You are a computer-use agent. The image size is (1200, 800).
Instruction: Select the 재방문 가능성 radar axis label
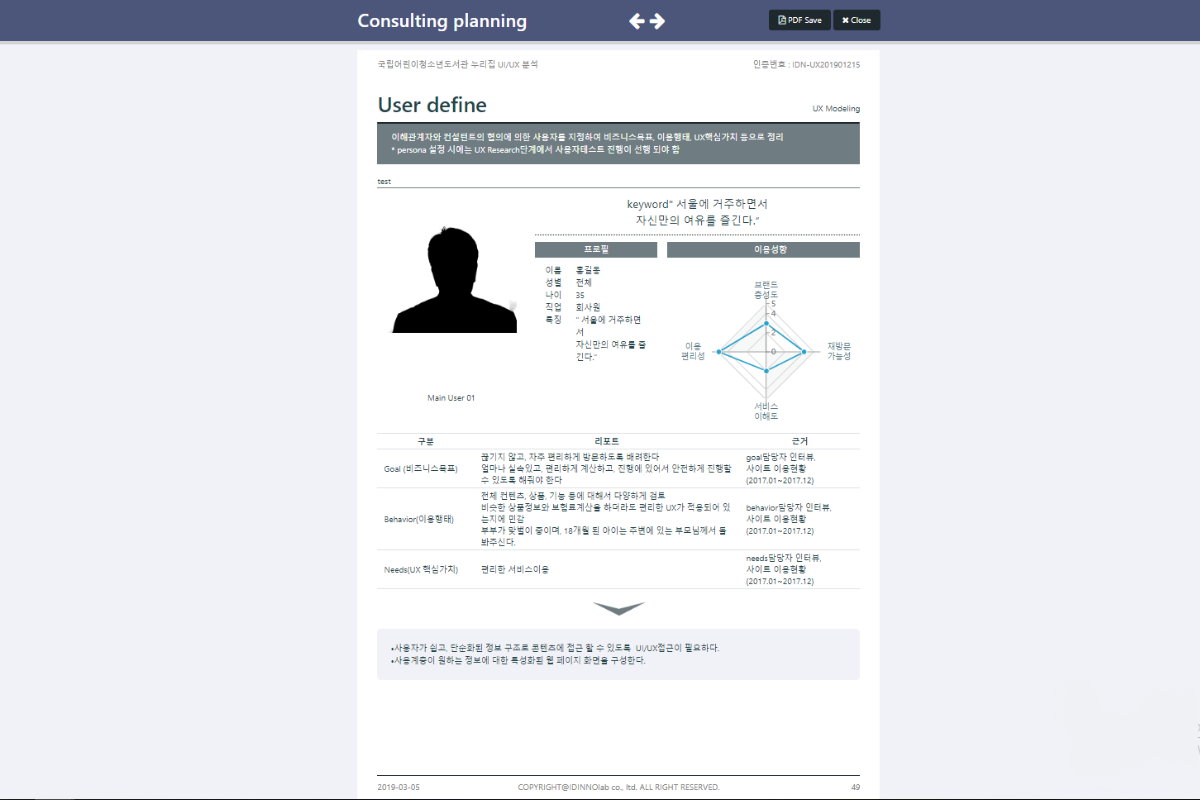pos(838,351)
